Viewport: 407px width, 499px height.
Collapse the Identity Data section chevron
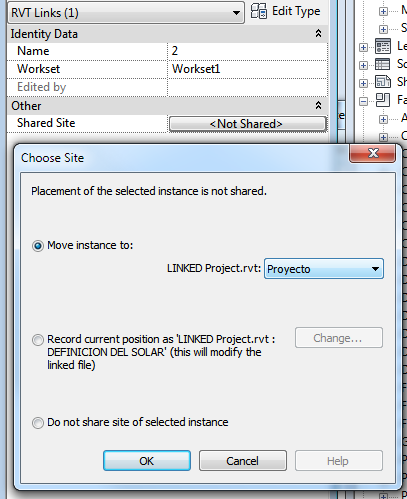click(x=318, y=33)
